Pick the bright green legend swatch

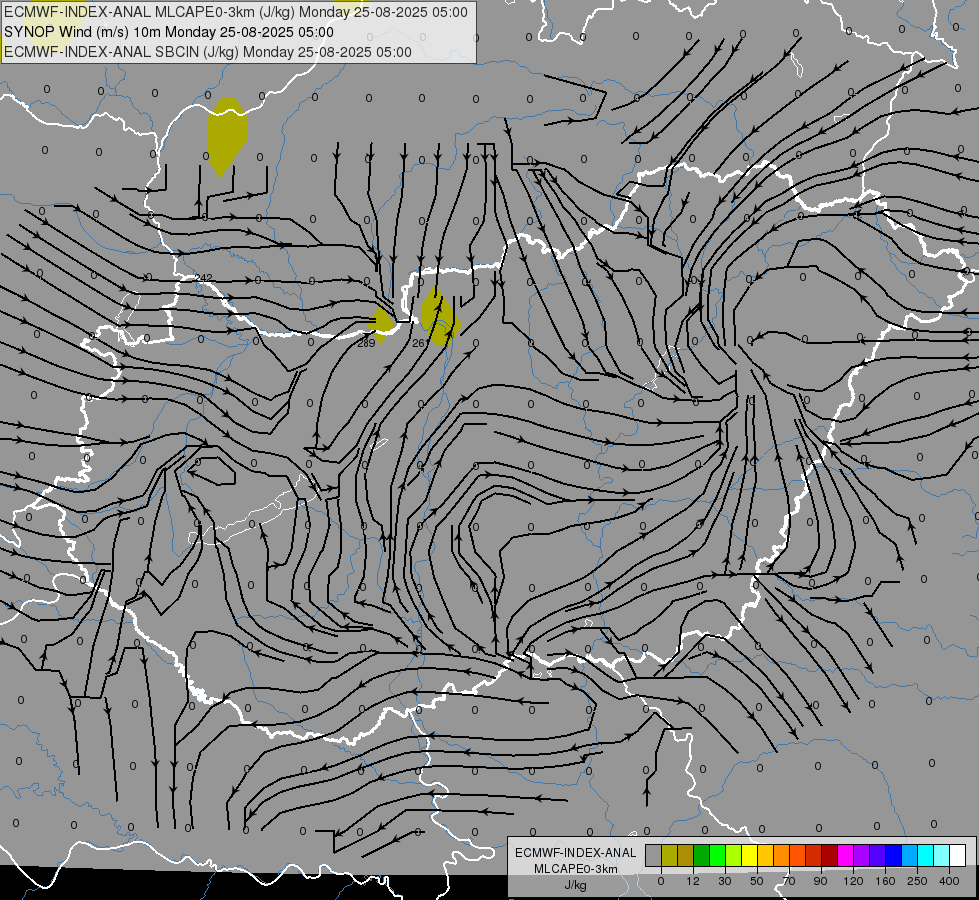tap(718, 856)
